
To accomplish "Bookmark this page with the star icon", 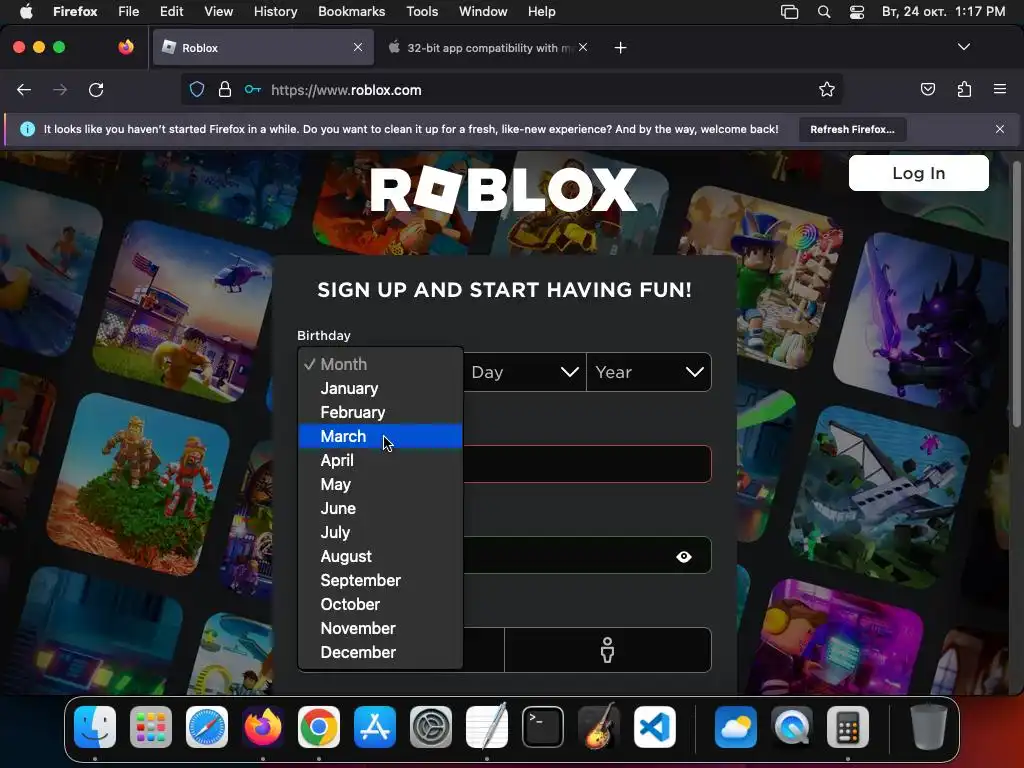I will [x=827, y=89].
